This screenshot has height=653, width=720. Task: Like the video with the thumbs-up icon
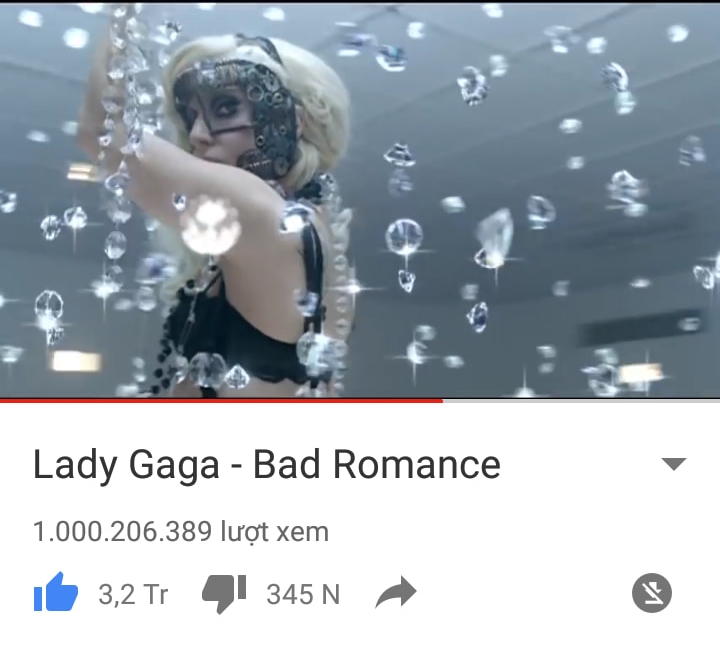56,592
